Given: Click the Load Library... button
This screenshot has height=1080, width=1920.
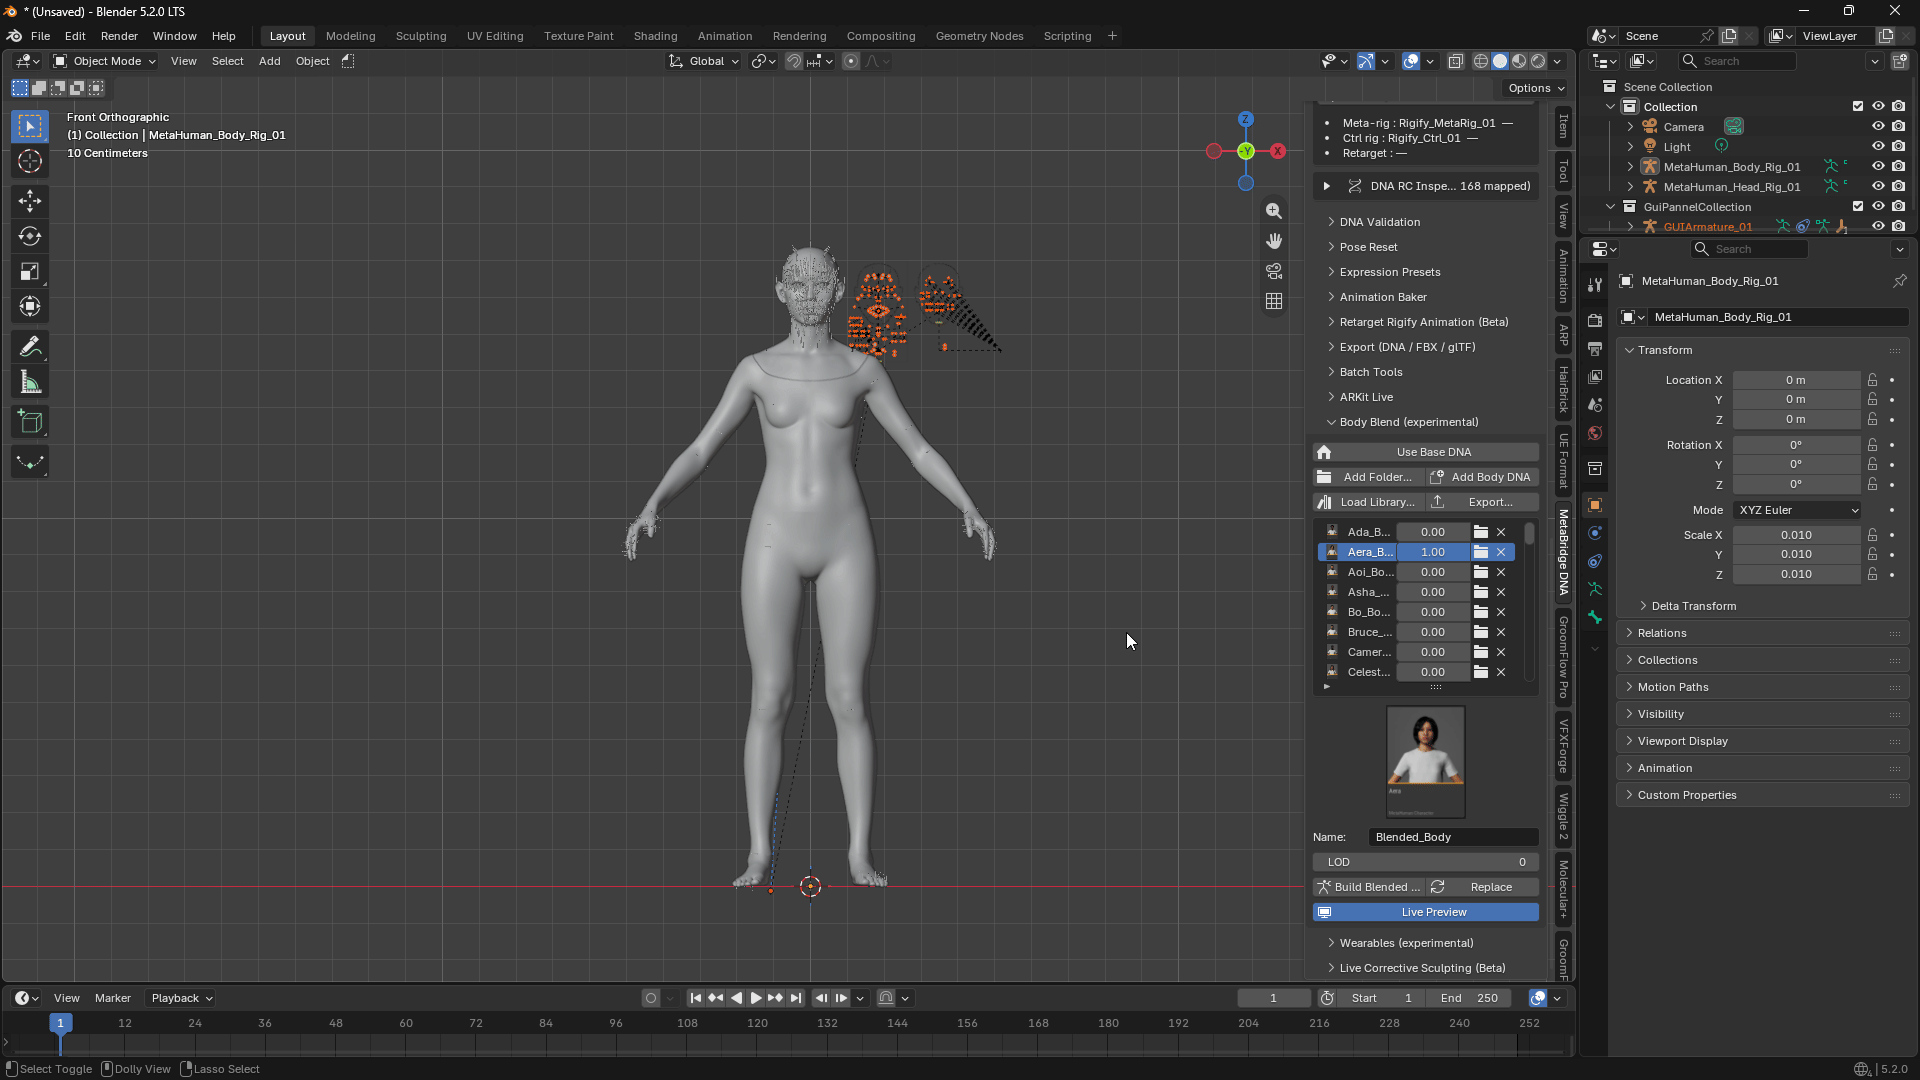Looking at the screenshot, I should tap(1367, 502).
